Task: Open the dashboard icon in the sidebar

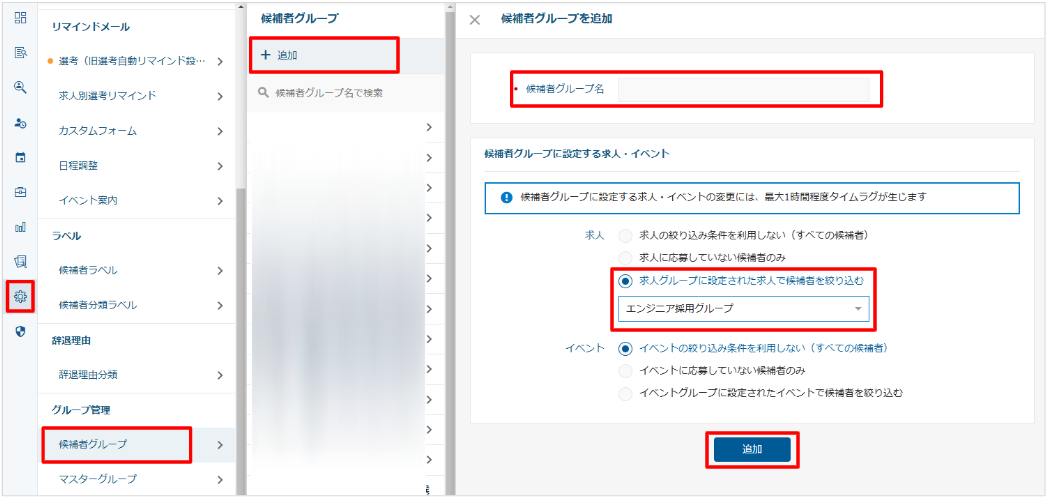Action: coord(20,18)
